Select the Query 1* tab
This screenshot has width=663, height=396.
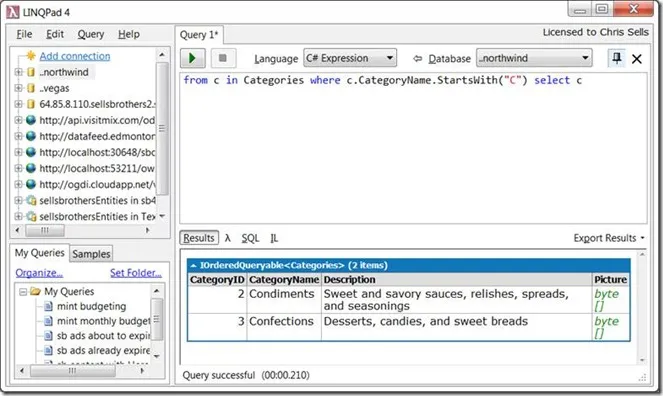coord(199,35)
